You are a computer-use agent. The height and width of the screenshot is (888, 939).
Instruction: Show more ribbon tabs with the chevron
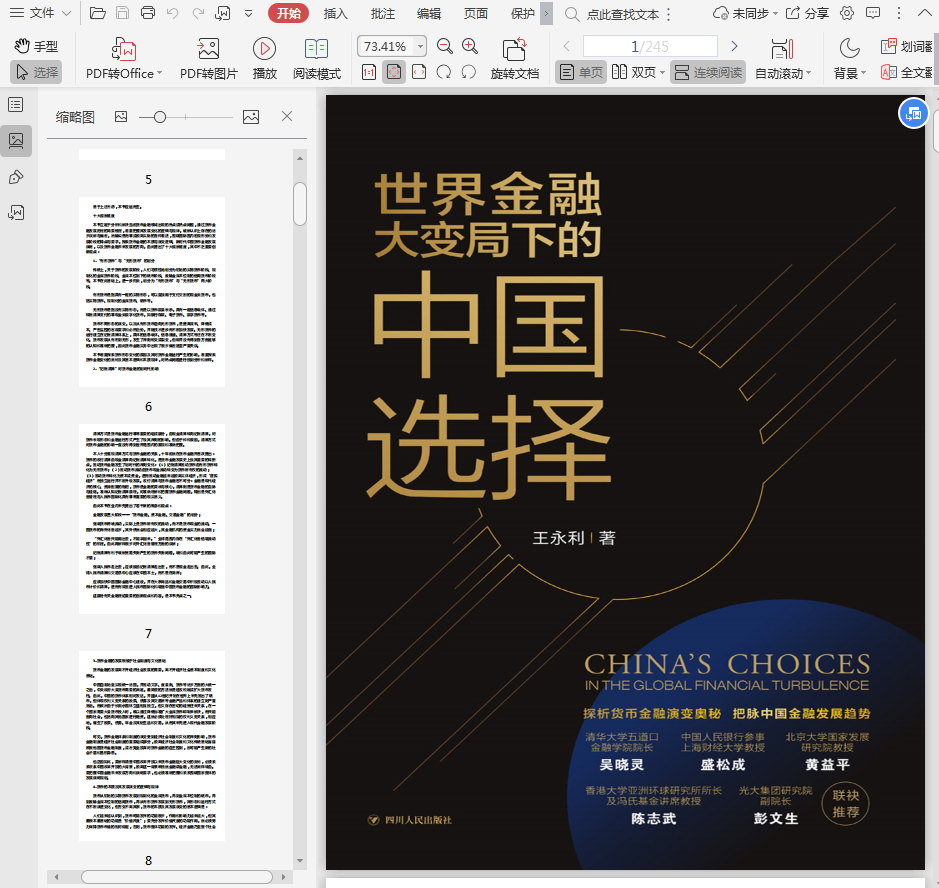[x=546, y=13]
